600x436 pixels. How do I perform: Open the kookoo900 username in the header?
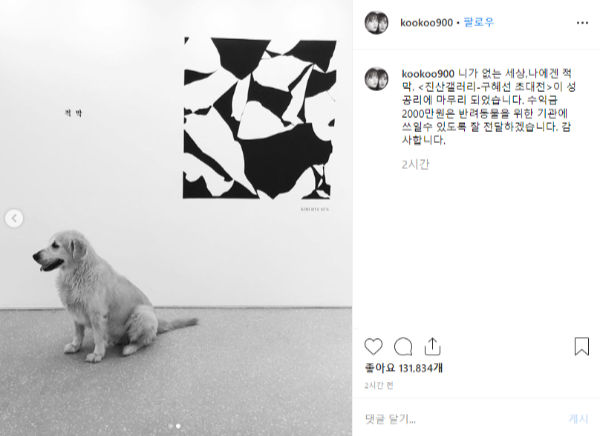click(426, 23)
